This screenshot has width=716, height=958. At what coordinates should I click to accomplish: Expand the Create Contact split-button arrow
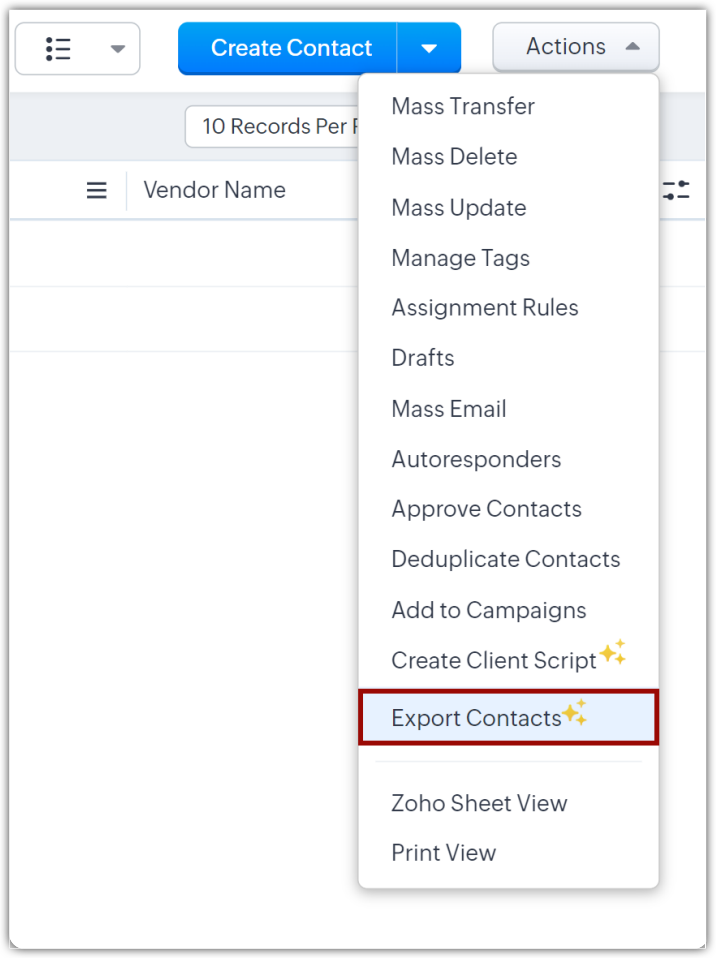429,48
